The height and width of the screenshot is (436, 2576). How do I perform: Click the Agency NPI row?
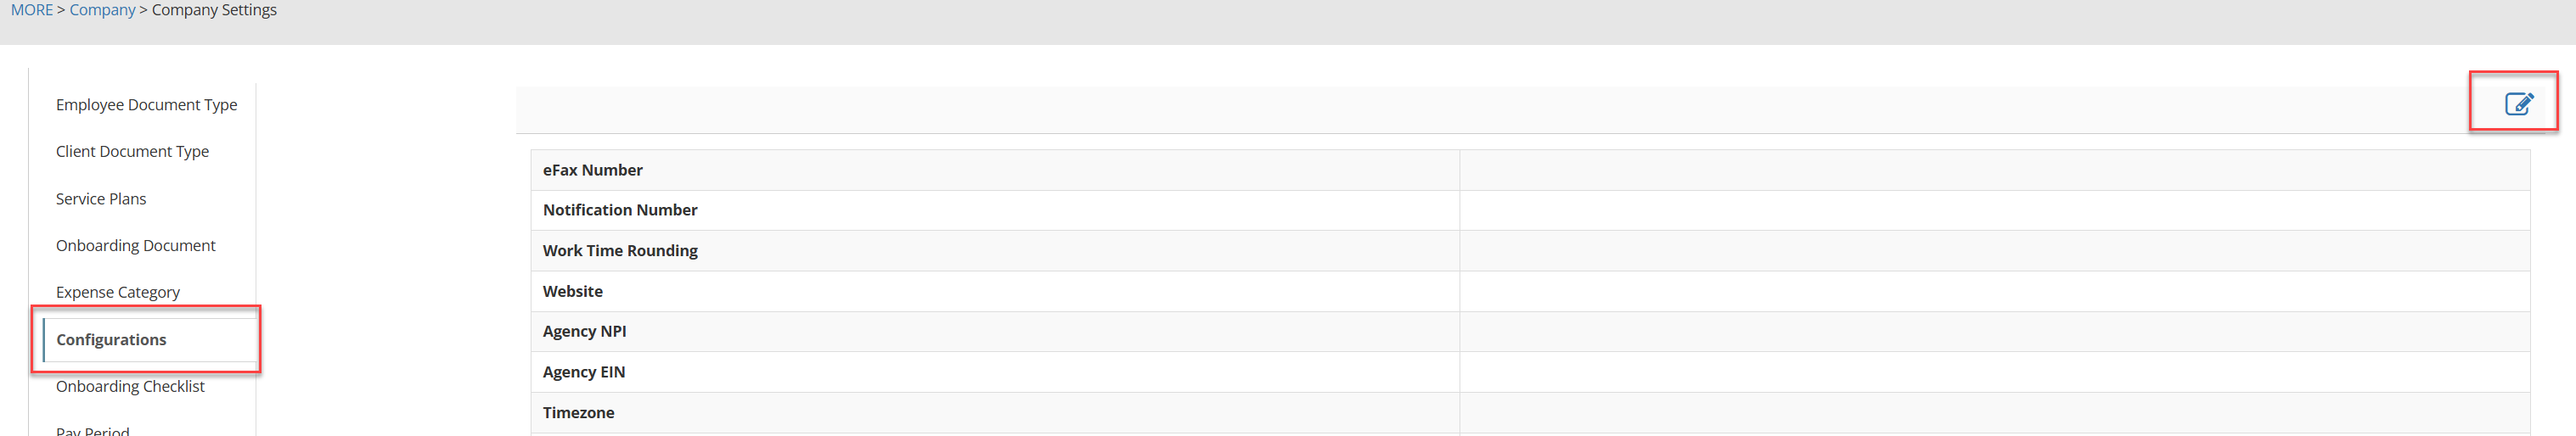(584, 332)
